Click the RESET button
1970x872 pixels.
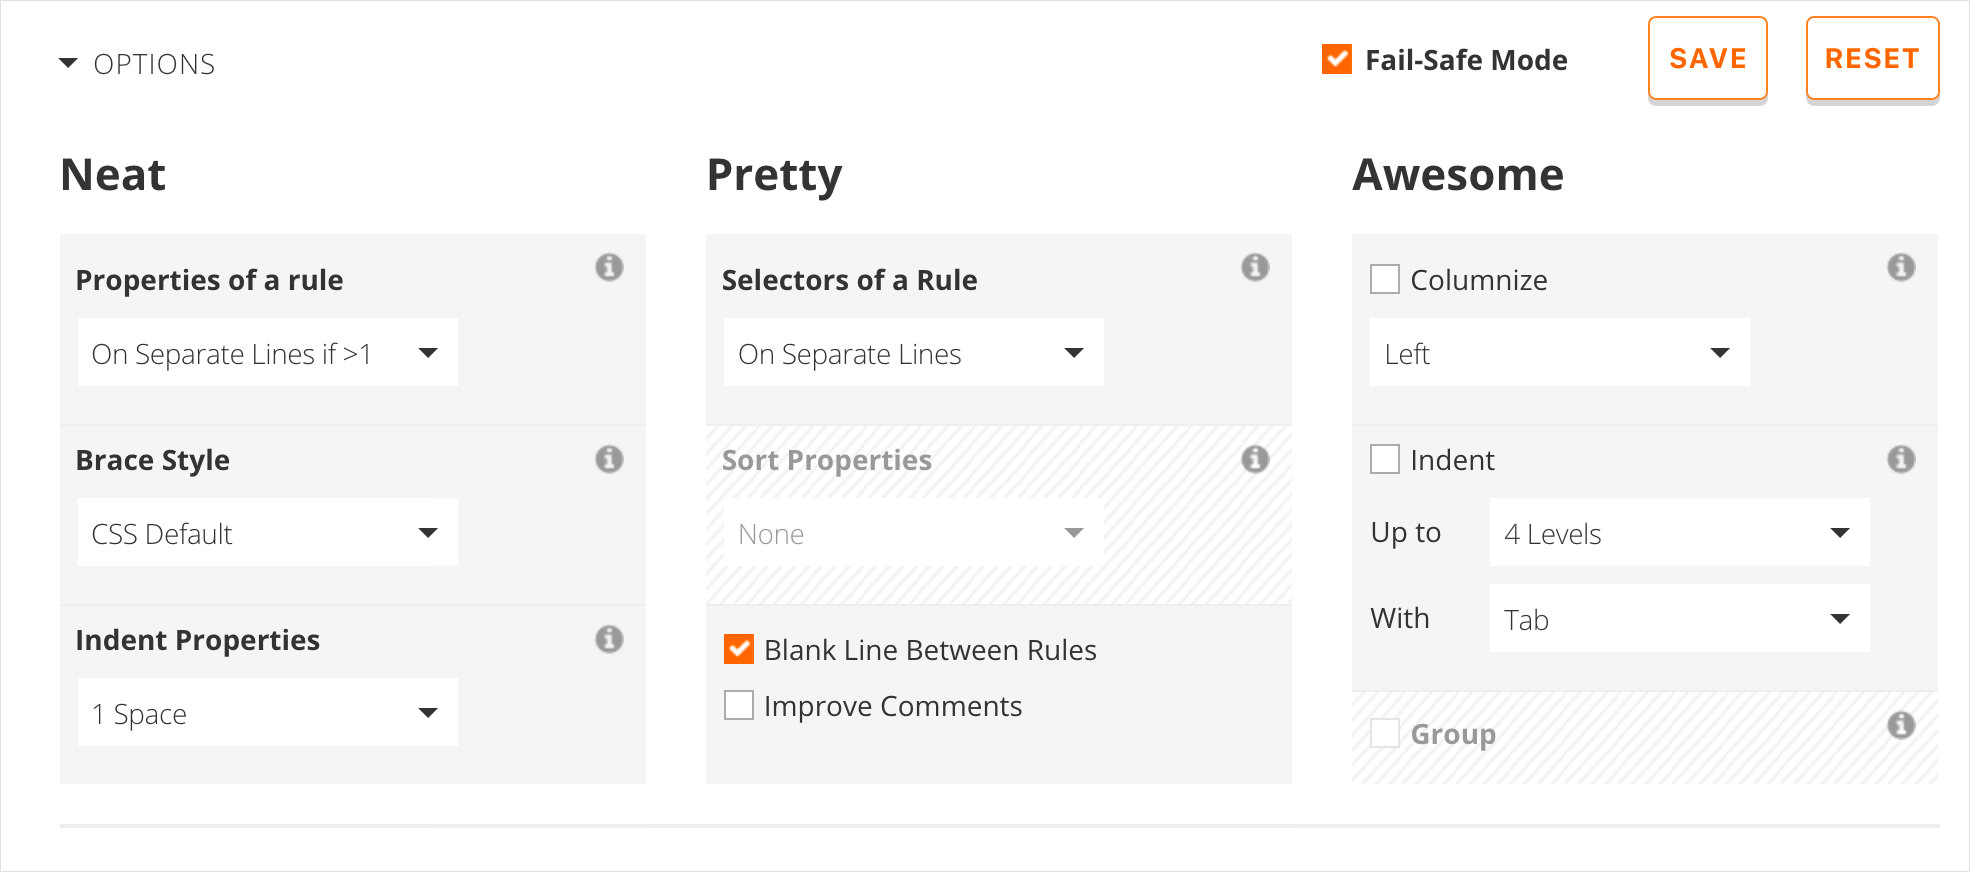[1872, 59]
